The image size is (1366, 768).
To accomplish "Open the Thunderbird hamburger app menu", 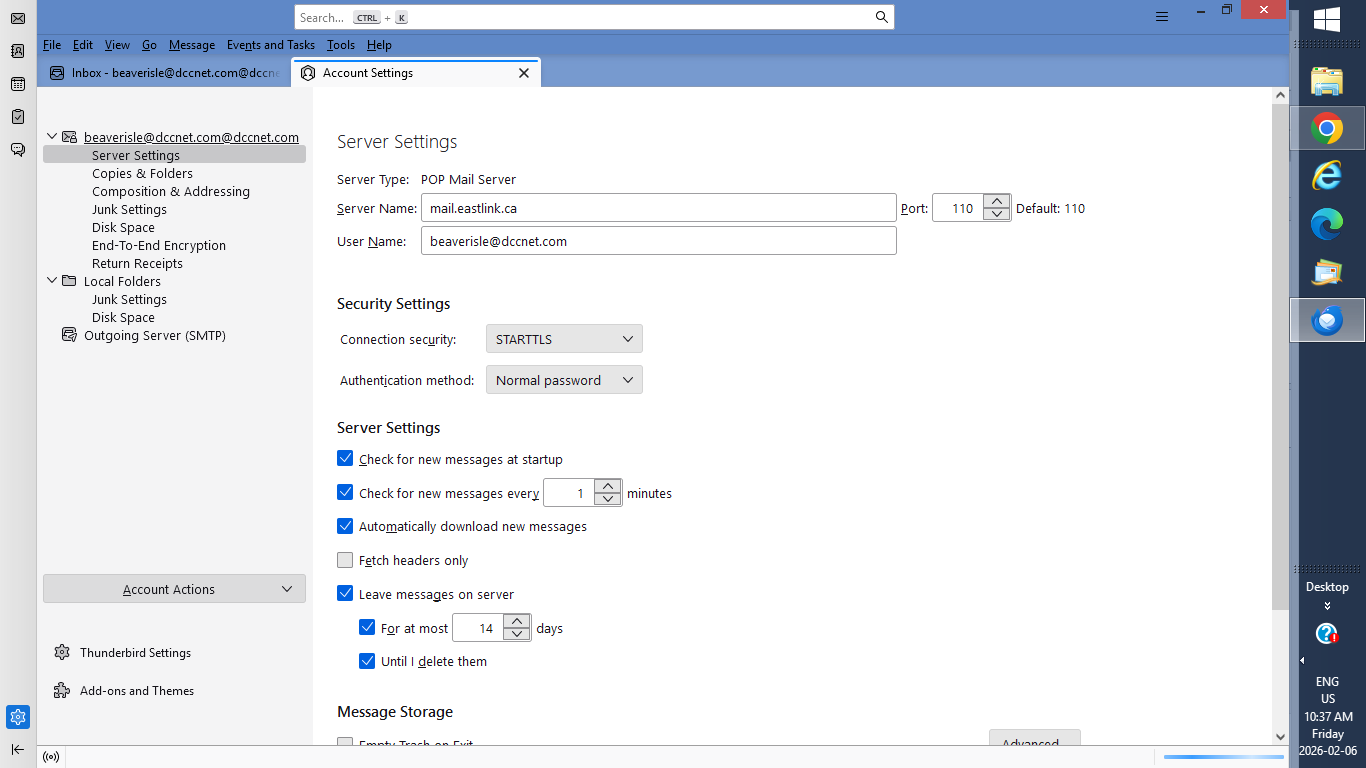I will click(1161, 17).
